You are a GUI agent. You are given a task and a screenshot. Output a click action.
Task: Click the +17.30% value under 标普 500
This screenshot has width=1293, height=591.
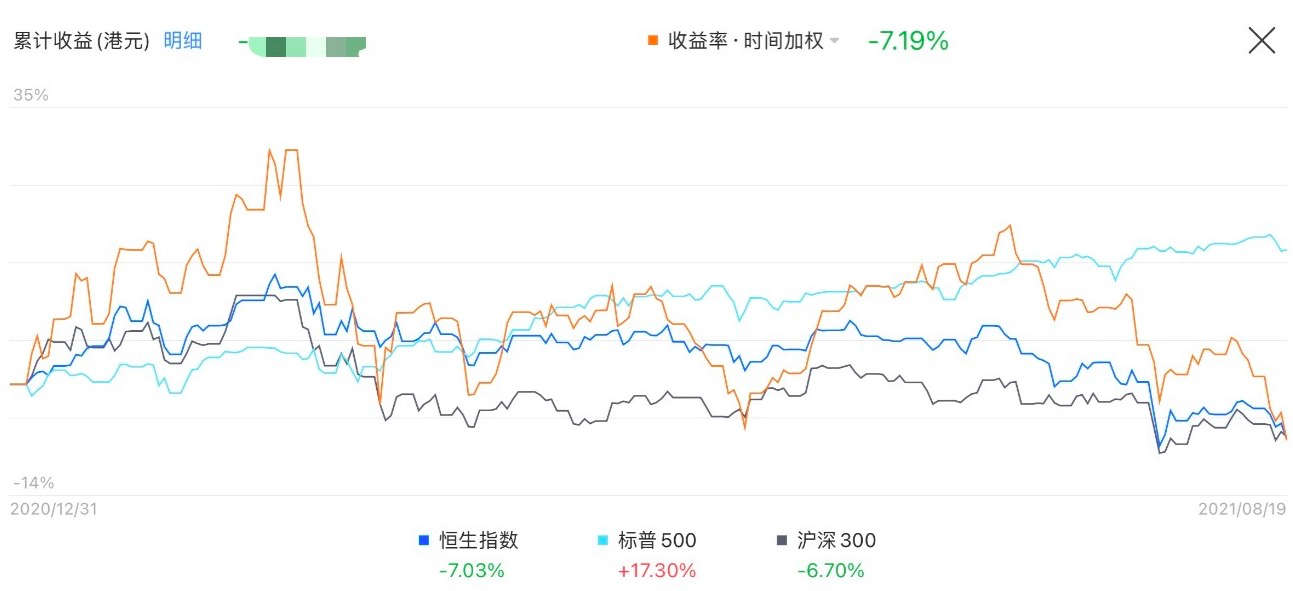click(x=657, y=571)
